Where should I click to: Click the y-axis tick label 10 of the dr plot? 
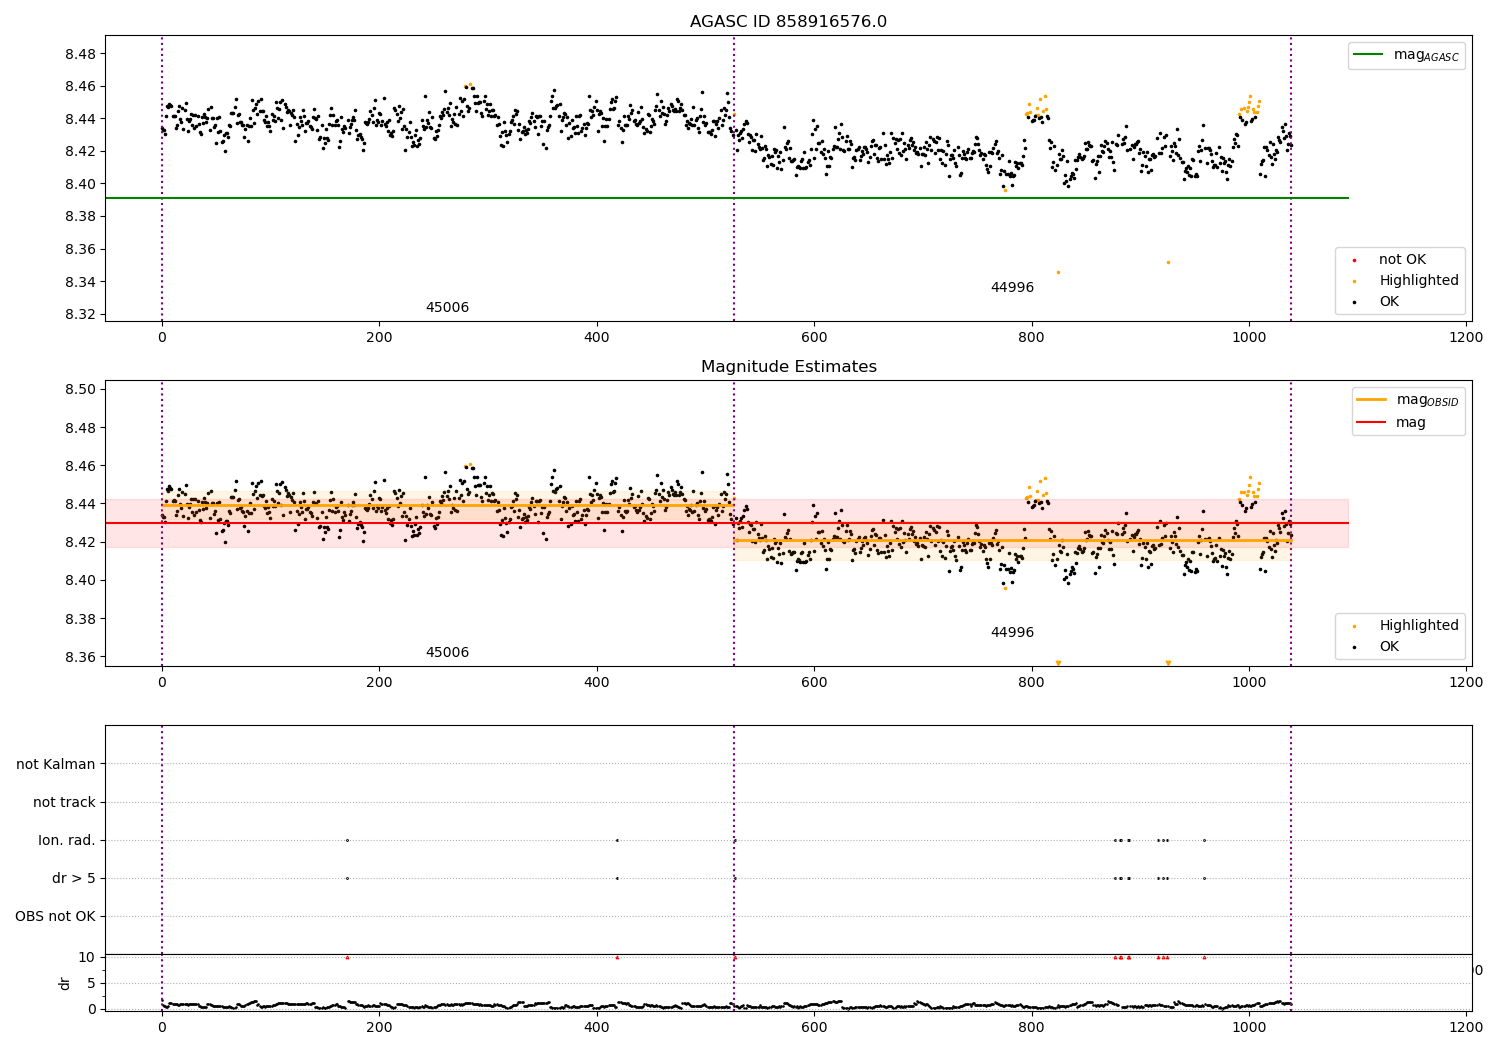coord(88,958)
